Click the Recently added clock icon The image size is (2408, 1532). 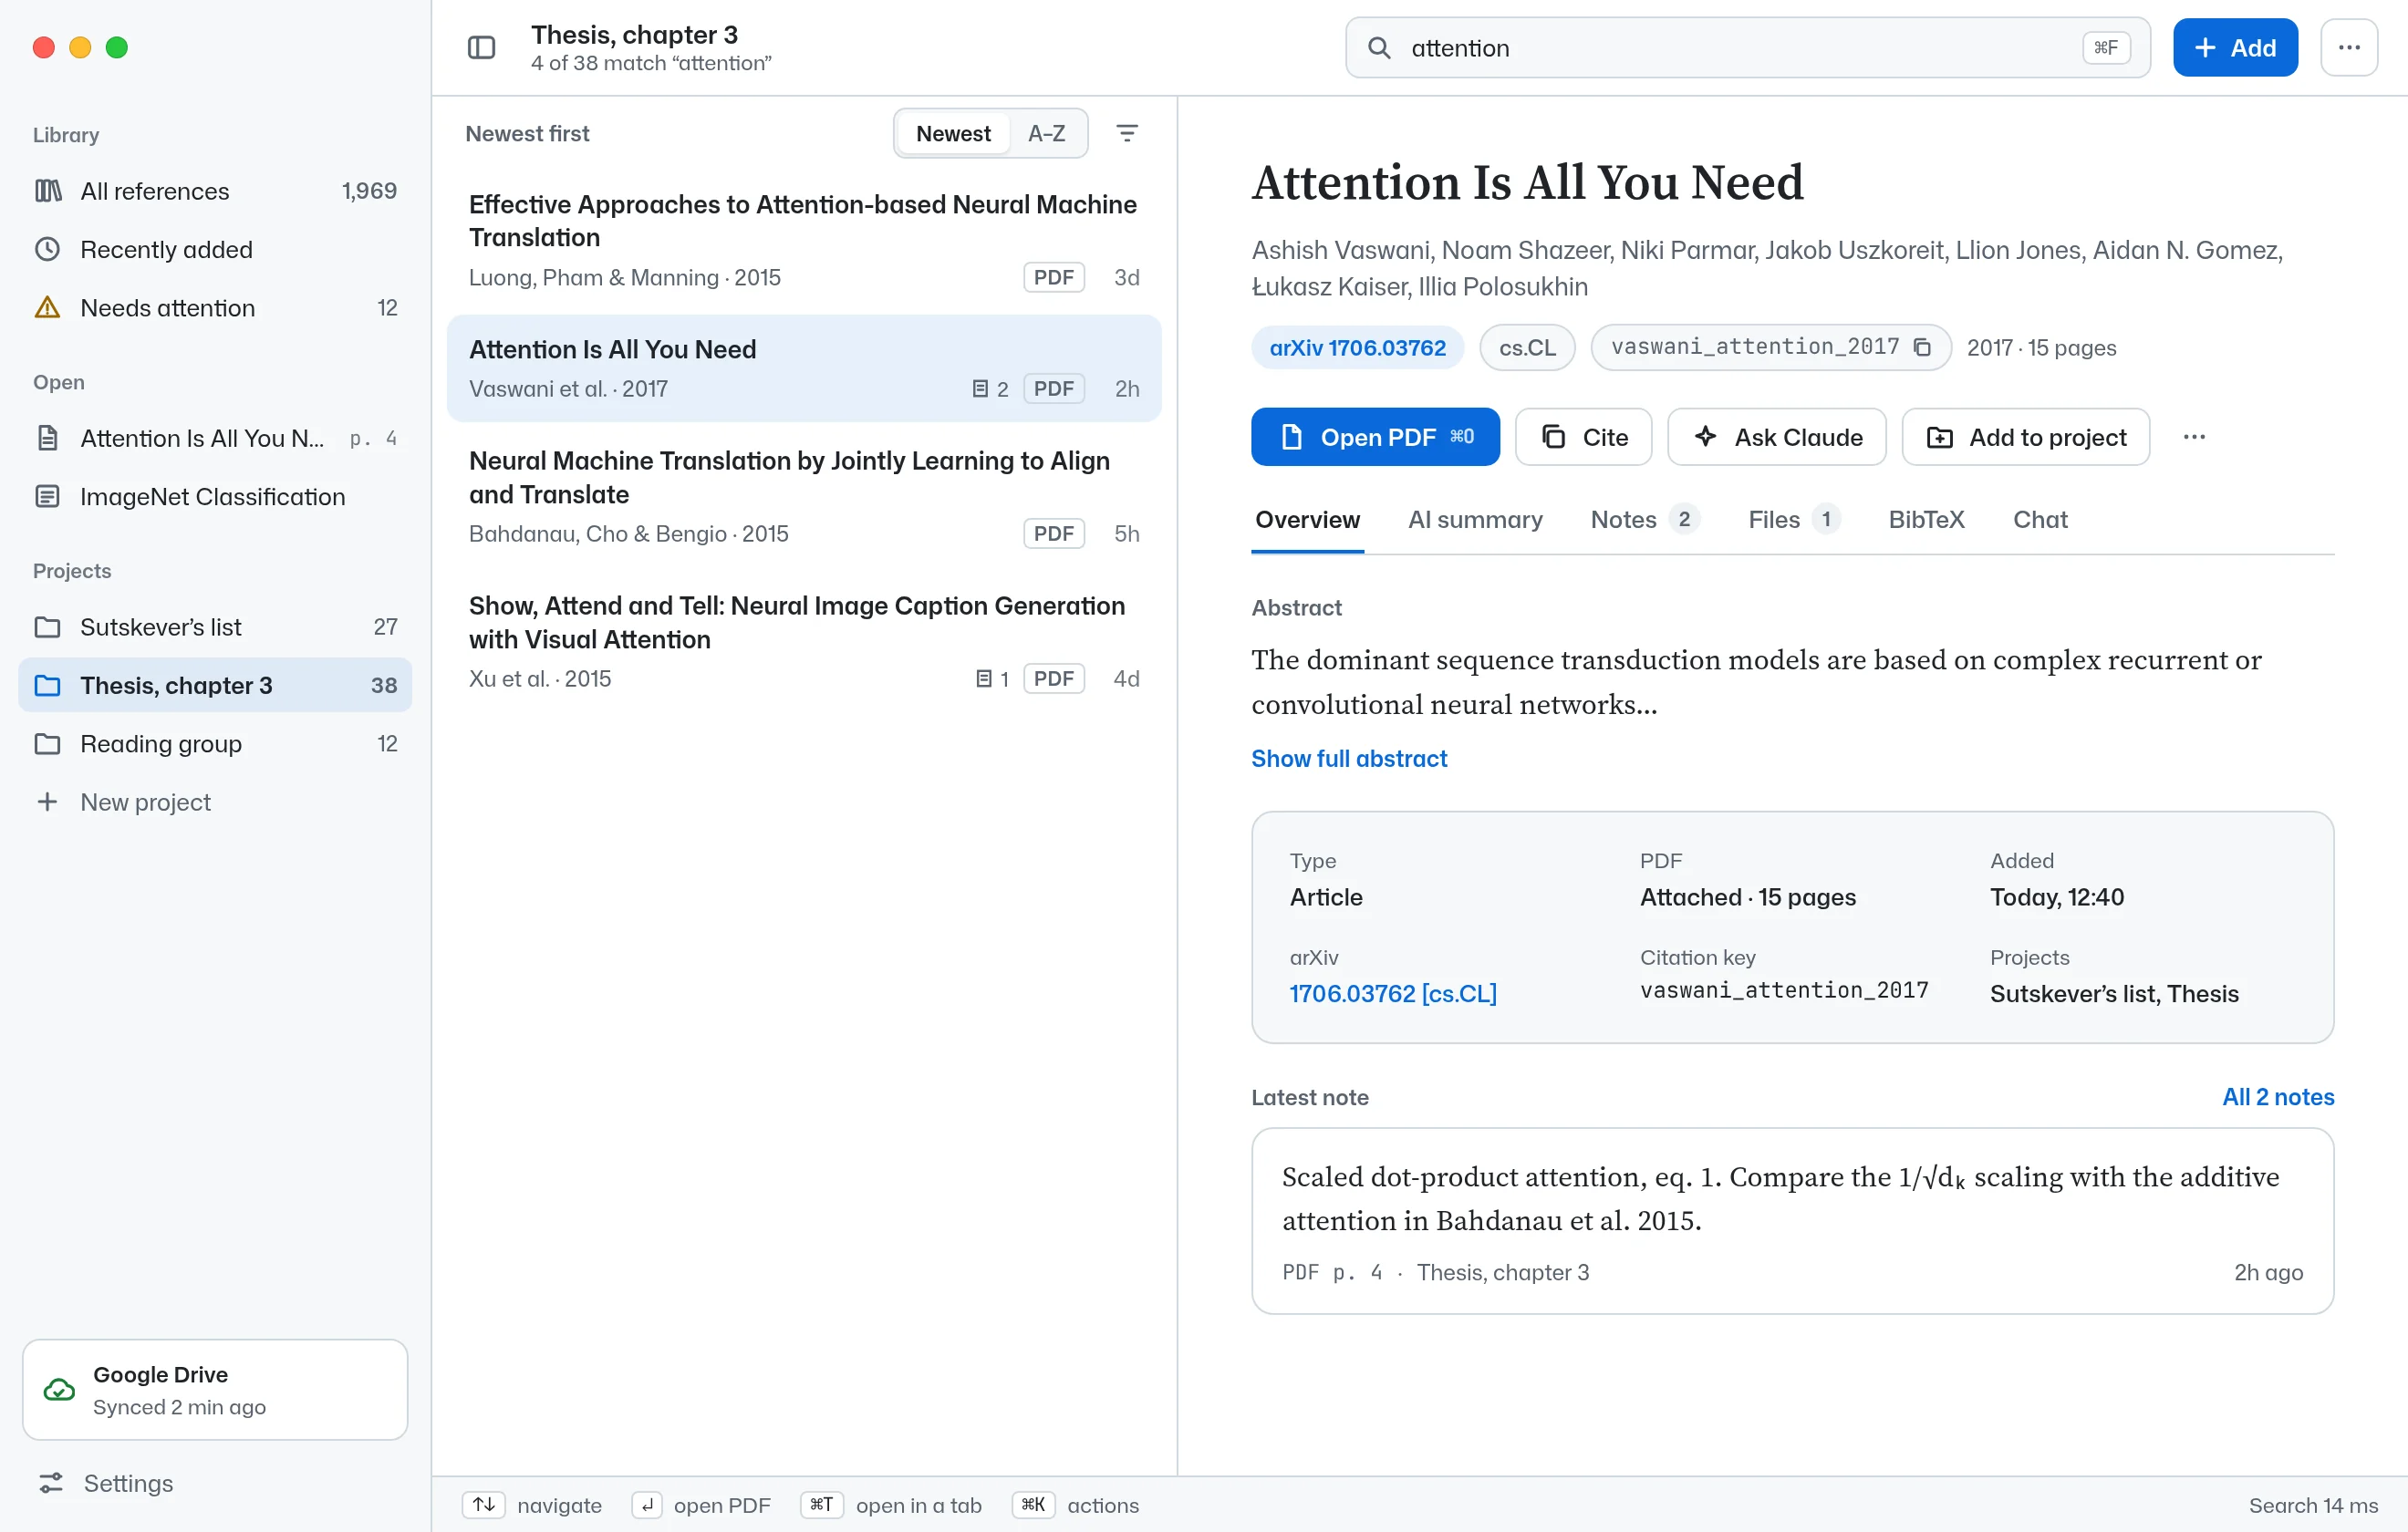pos(47,249)
